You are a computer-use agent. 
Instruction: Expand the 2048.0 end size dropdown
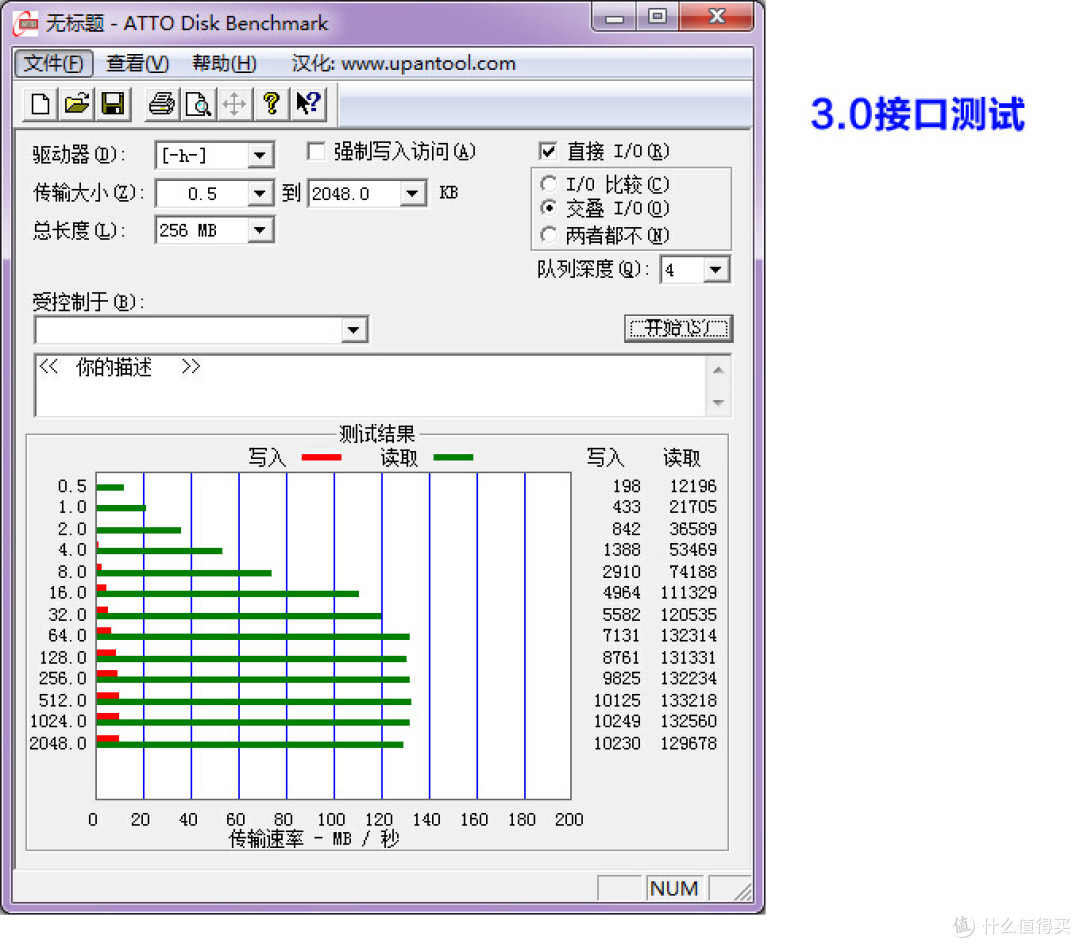click(412, 194)
